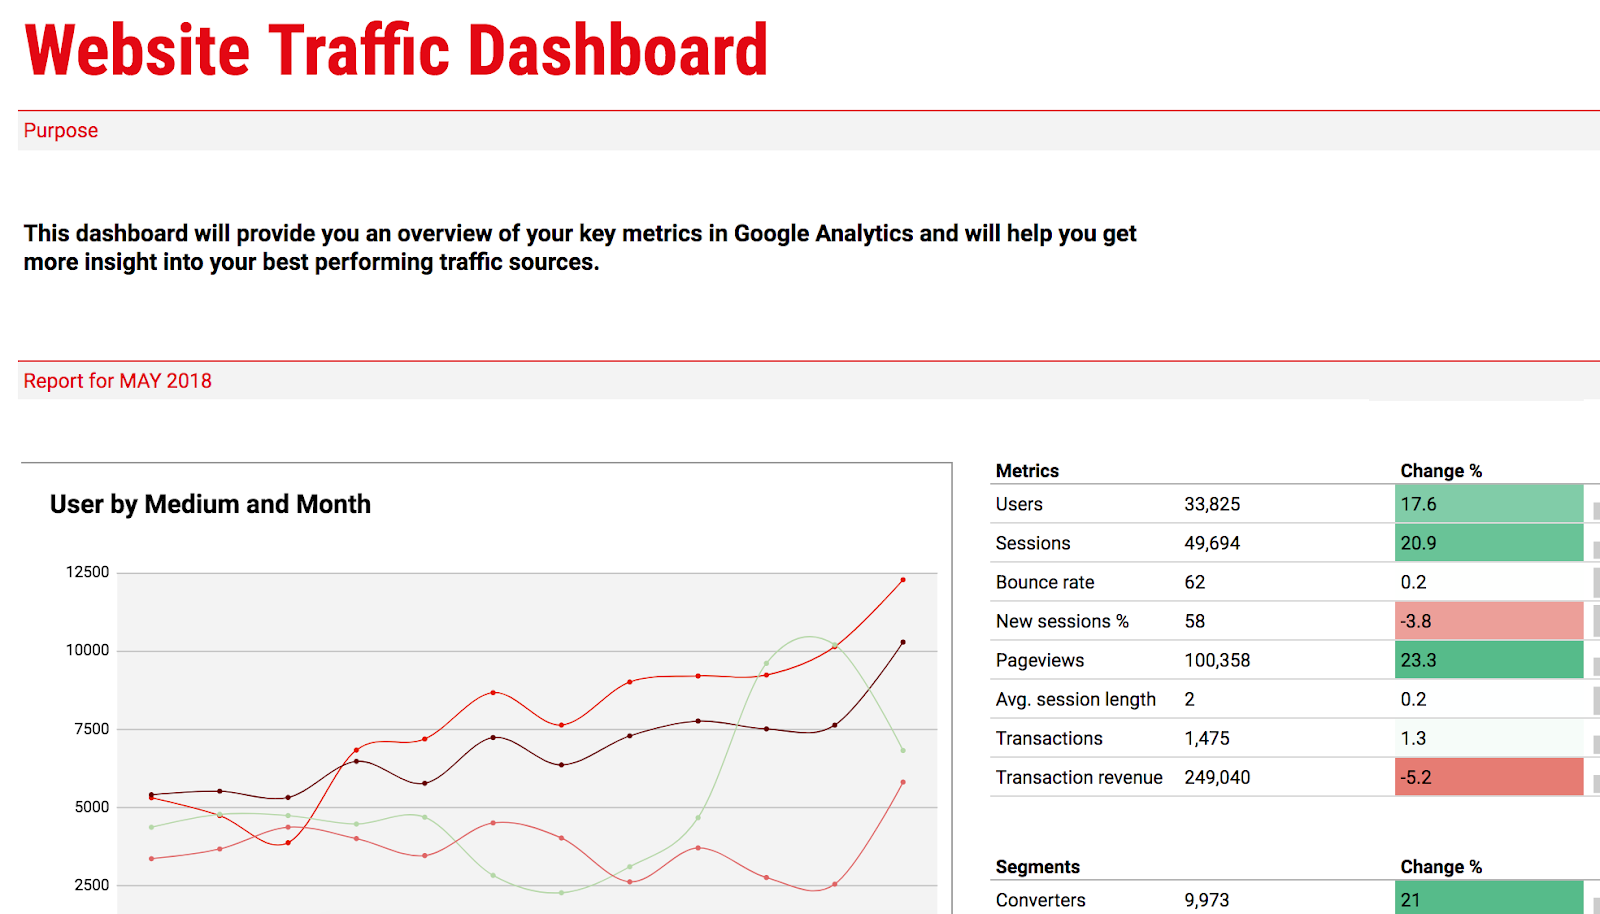Select the Metrics column header
This screenshot has width=1600, height=914.
click(x=1027, y=469)
